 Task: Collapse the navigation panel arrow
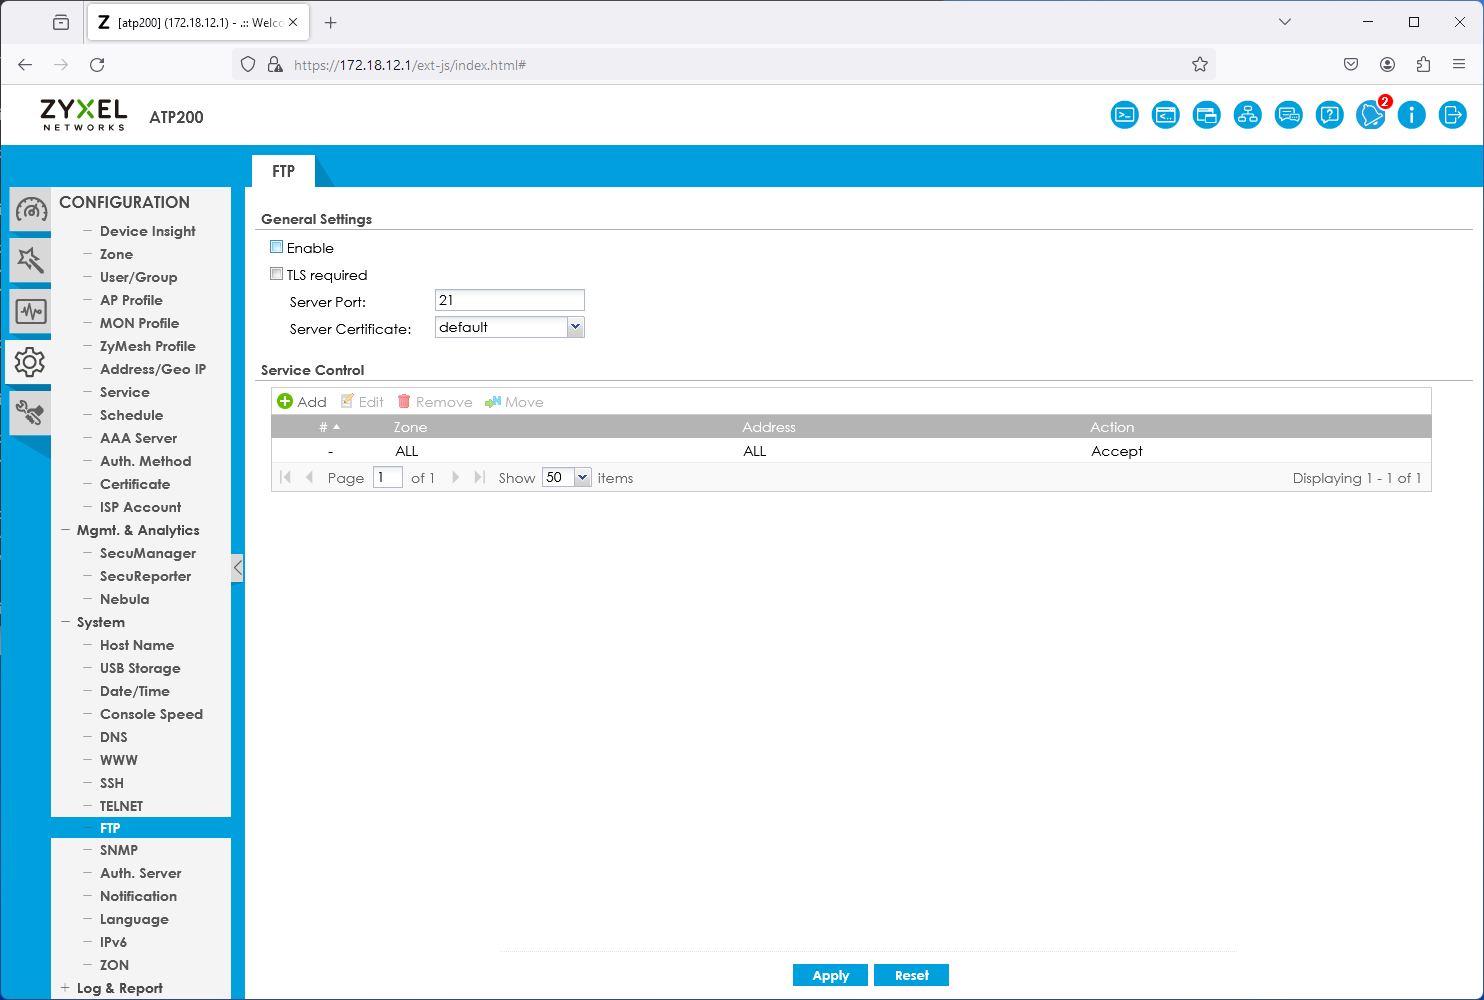coord(237,568)
